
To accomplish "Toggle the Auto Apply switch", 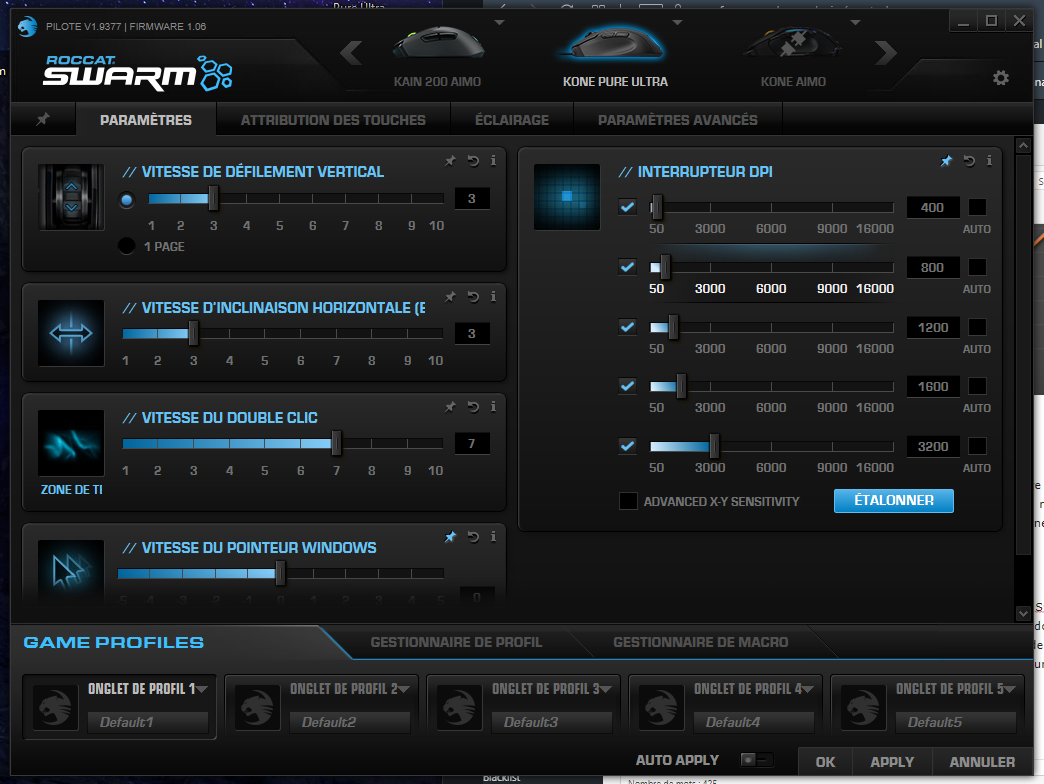I will tap(755, 760).
